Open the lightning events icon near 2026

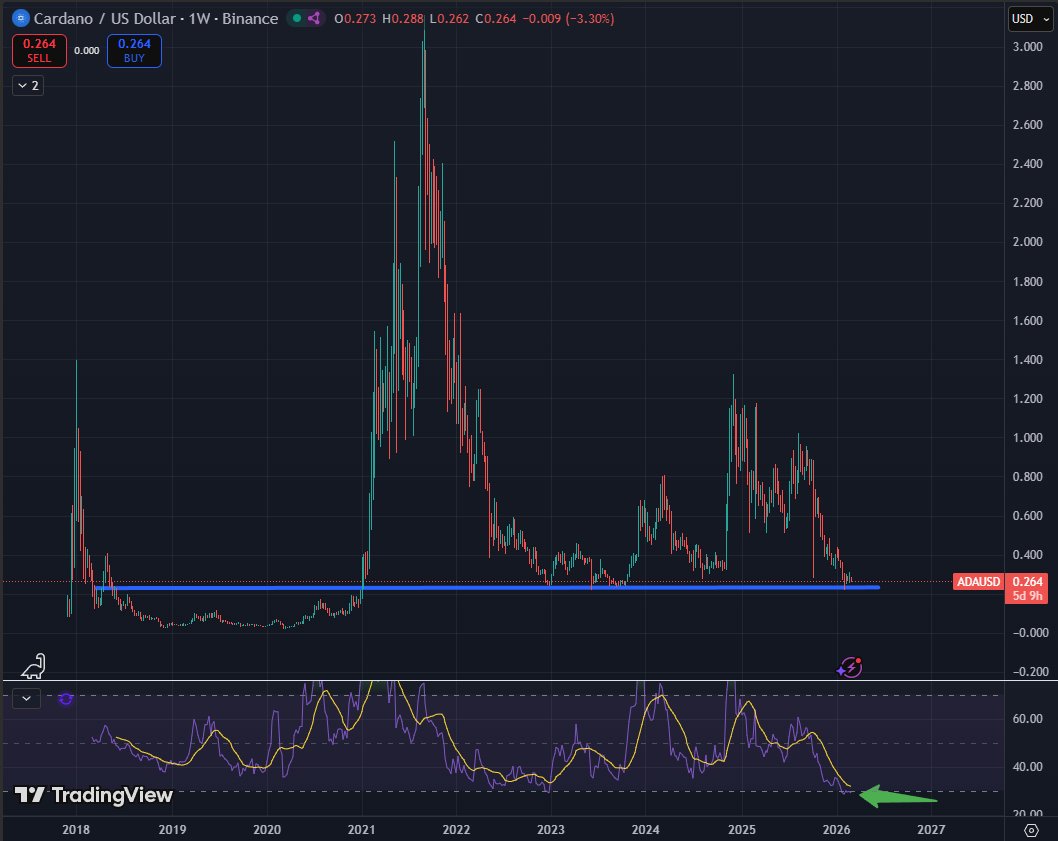[850, 668]
